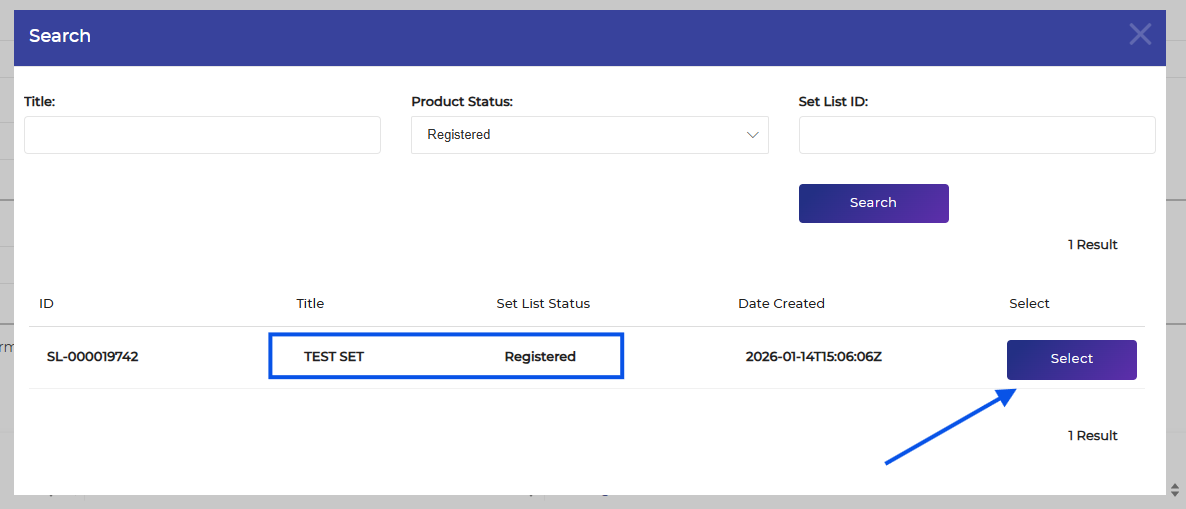Viewport: 1186px width, 509px height.
Task: Click the Select column header
Action: [x=1029, y=303]
